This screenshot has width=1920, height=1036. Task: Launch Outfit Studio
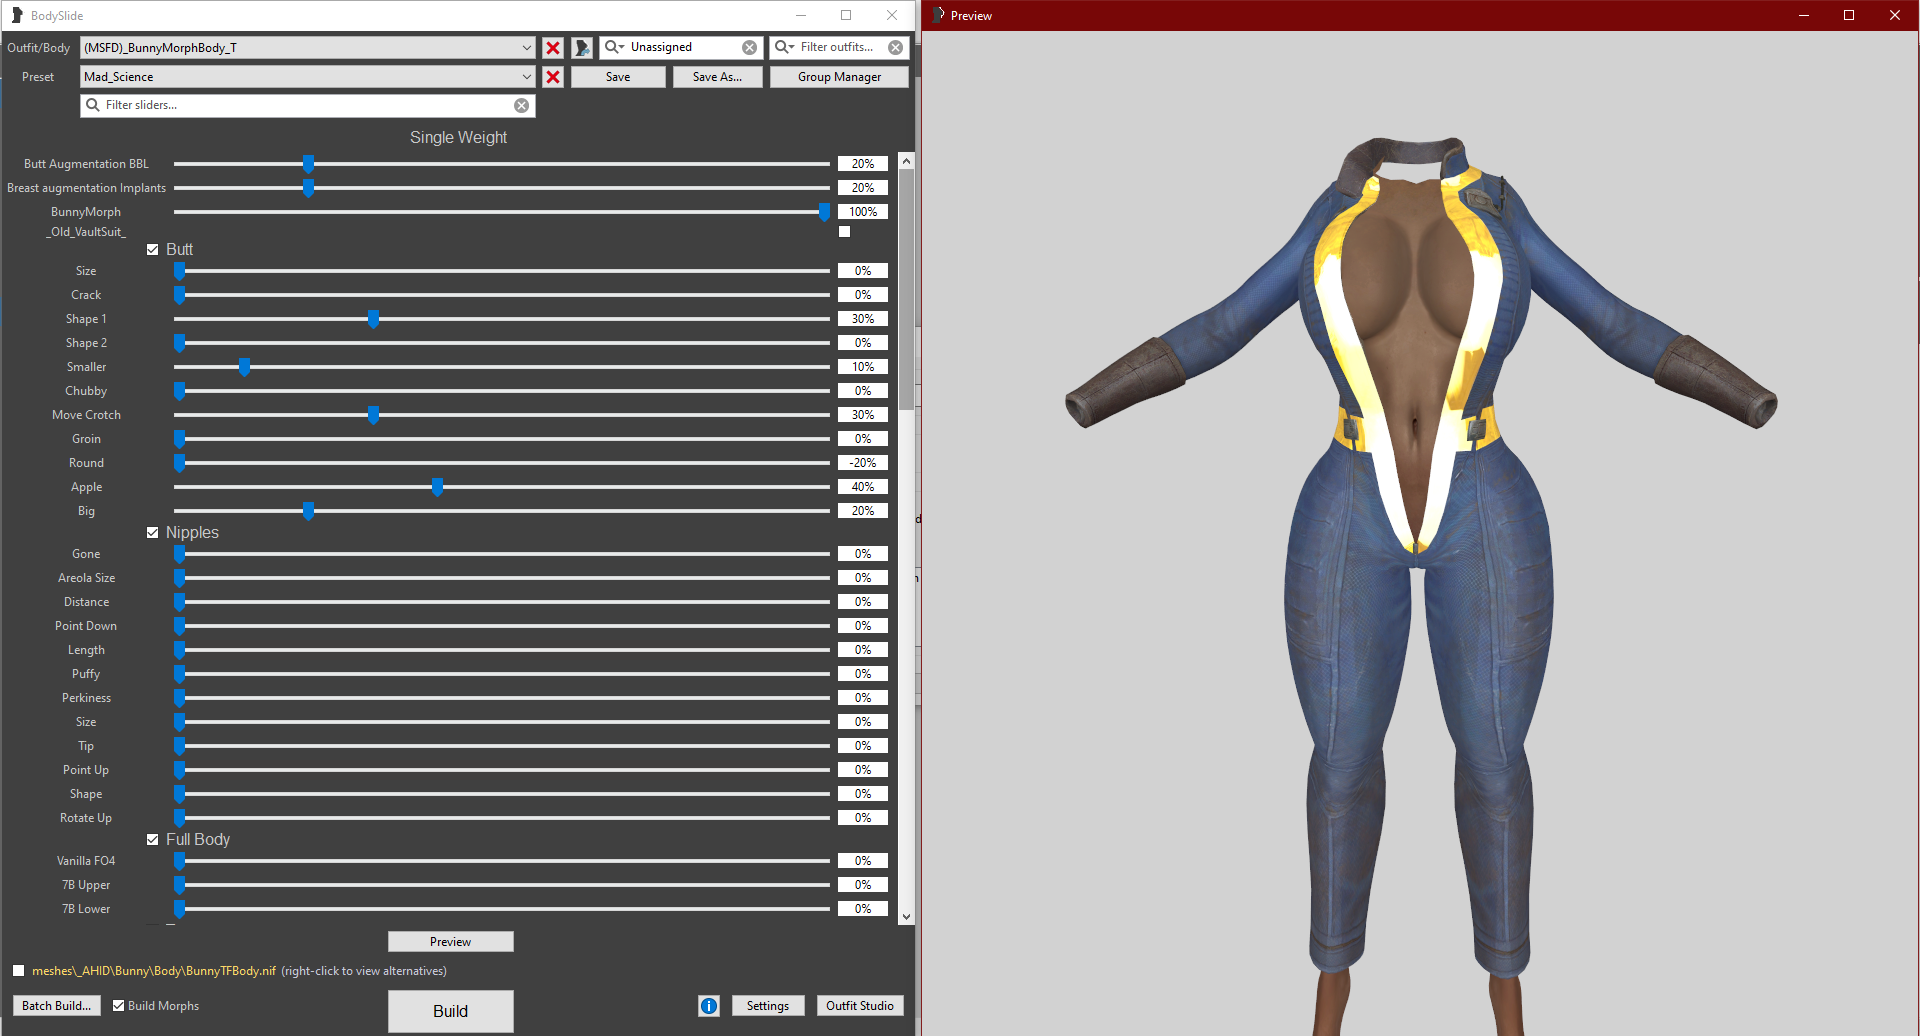(860, 1006)
